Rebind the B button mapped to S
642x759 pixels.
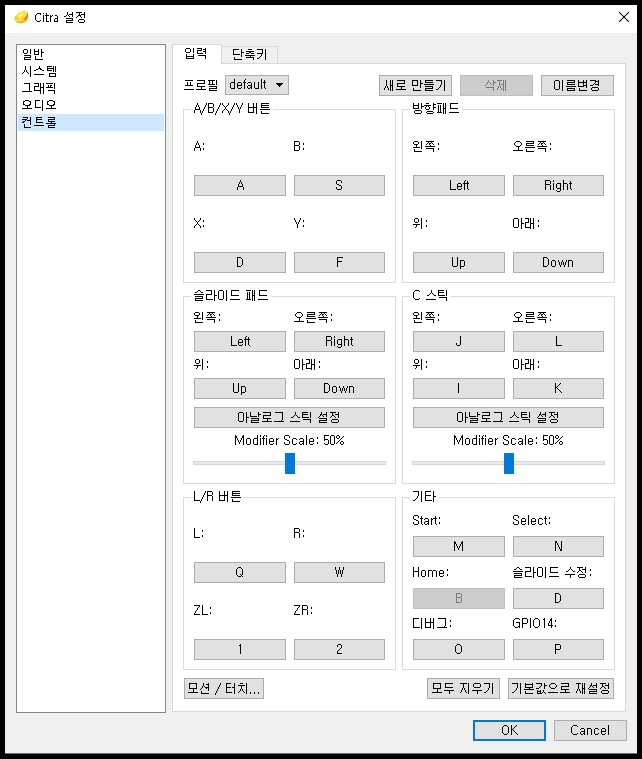coord(339,185)
